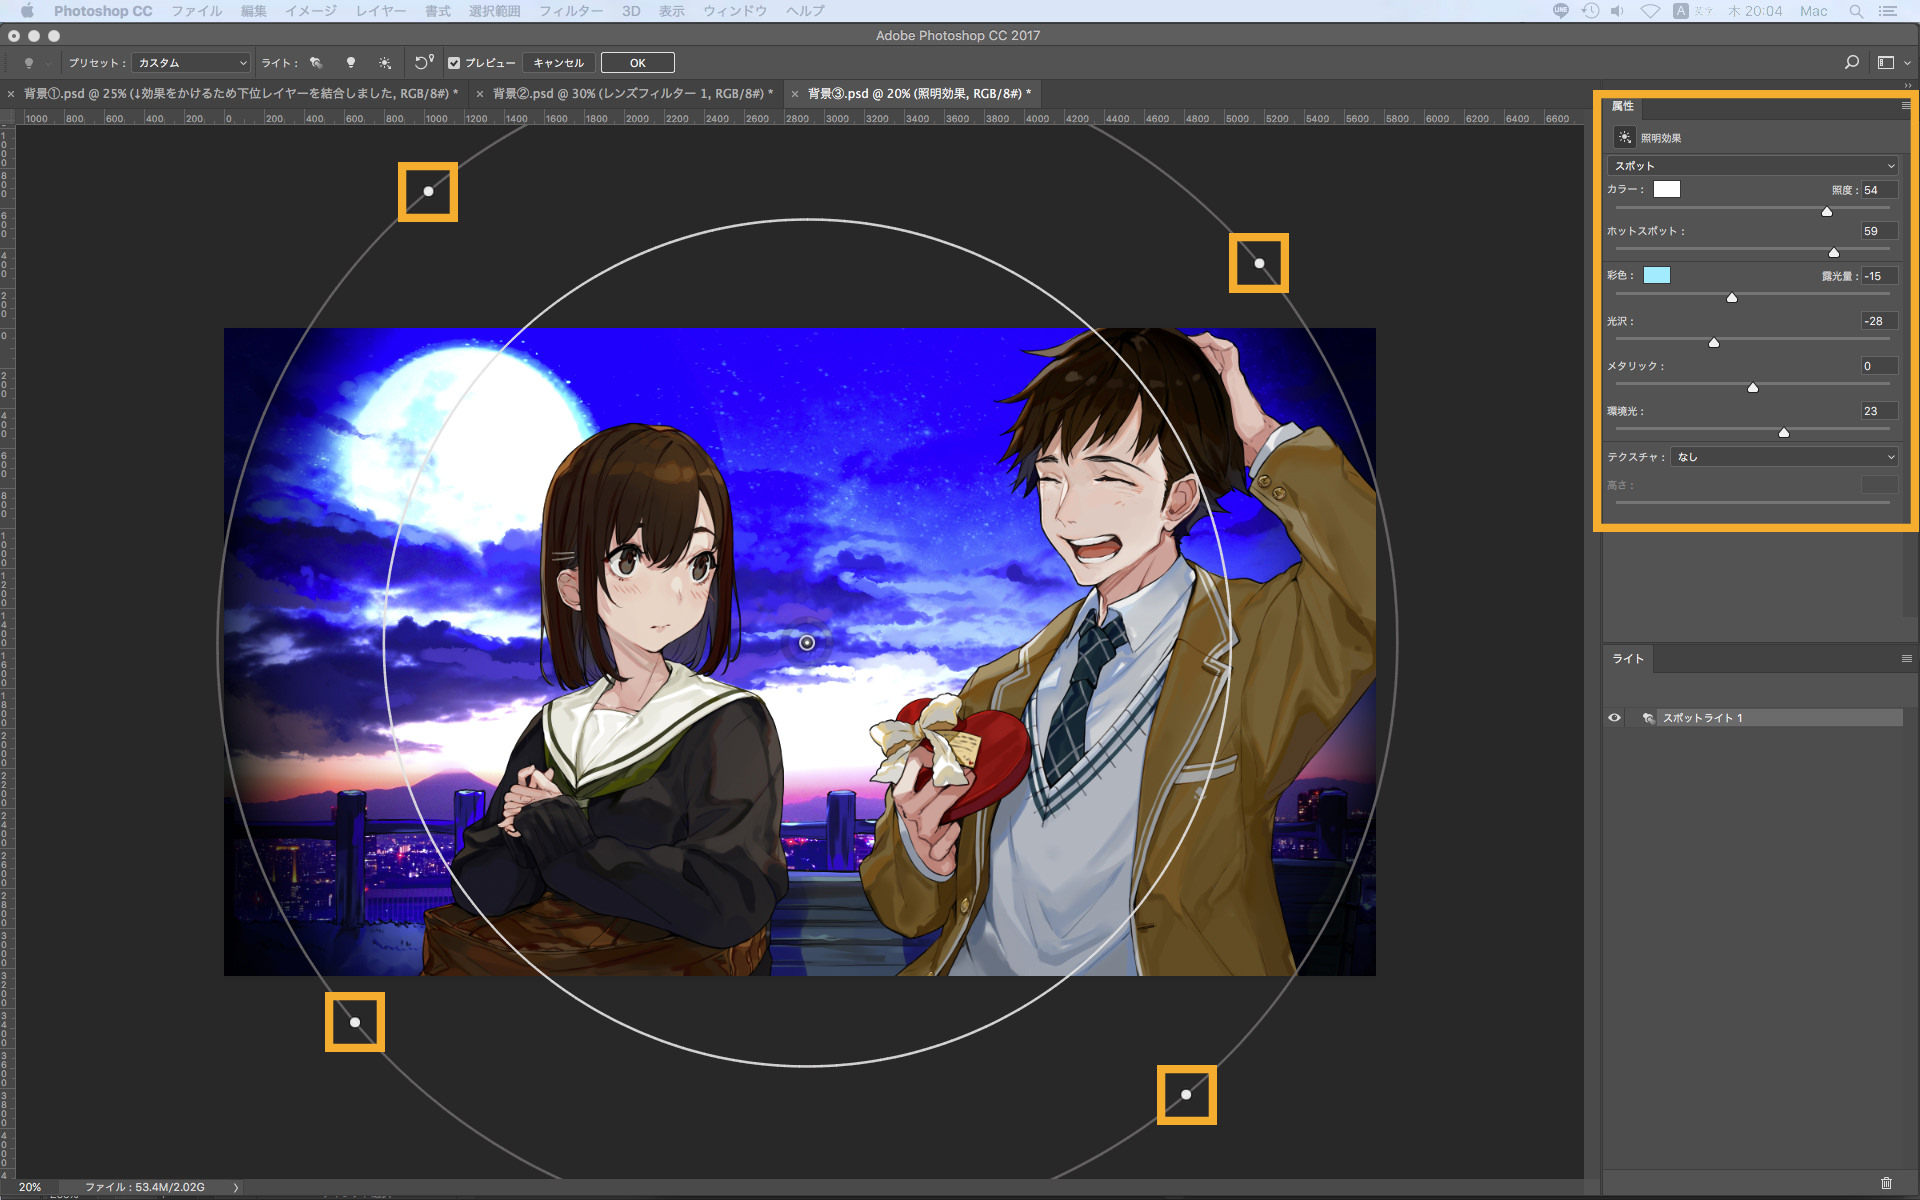Open the スポット light type dropdown
The image size is (1920, 1200).
point(1752,166)
